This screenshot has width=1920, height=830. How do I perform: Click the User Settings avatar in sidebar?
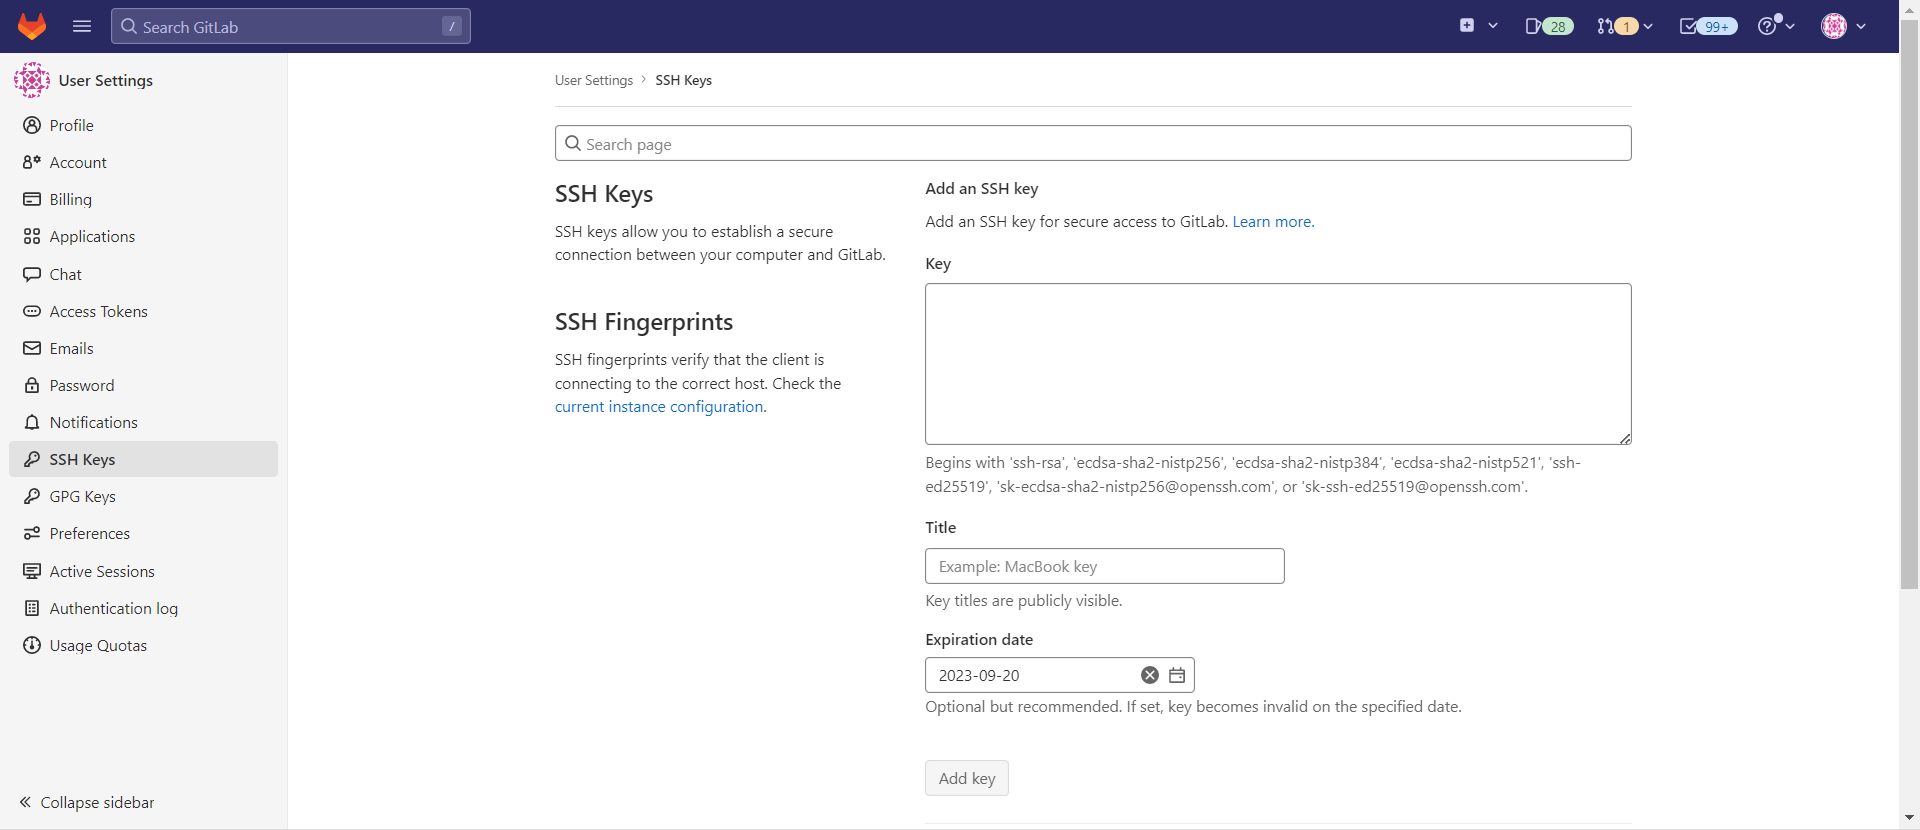coord(32,80)
